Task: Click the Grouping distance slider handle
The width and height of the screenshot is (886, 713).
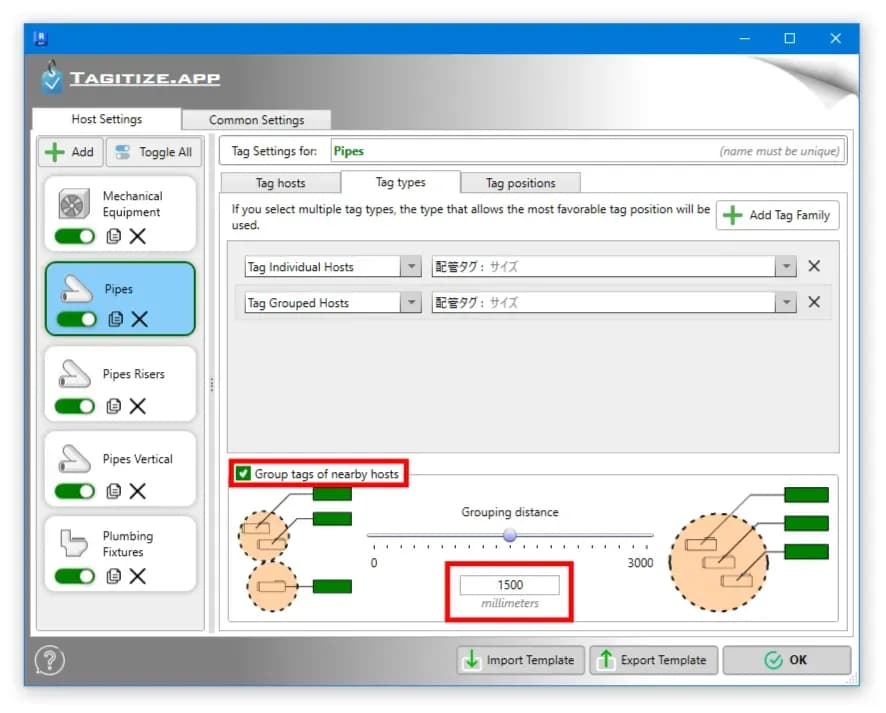Action: tap(510, 534)
